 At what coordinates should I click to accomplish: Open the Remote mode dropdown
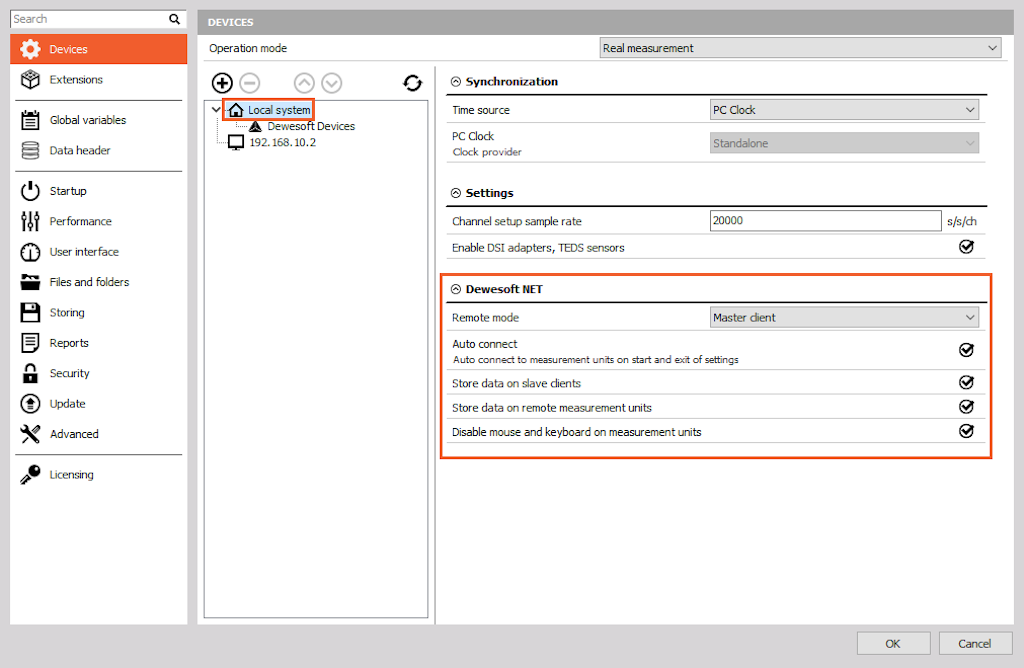pyautogui.click(x=844, y=317)
